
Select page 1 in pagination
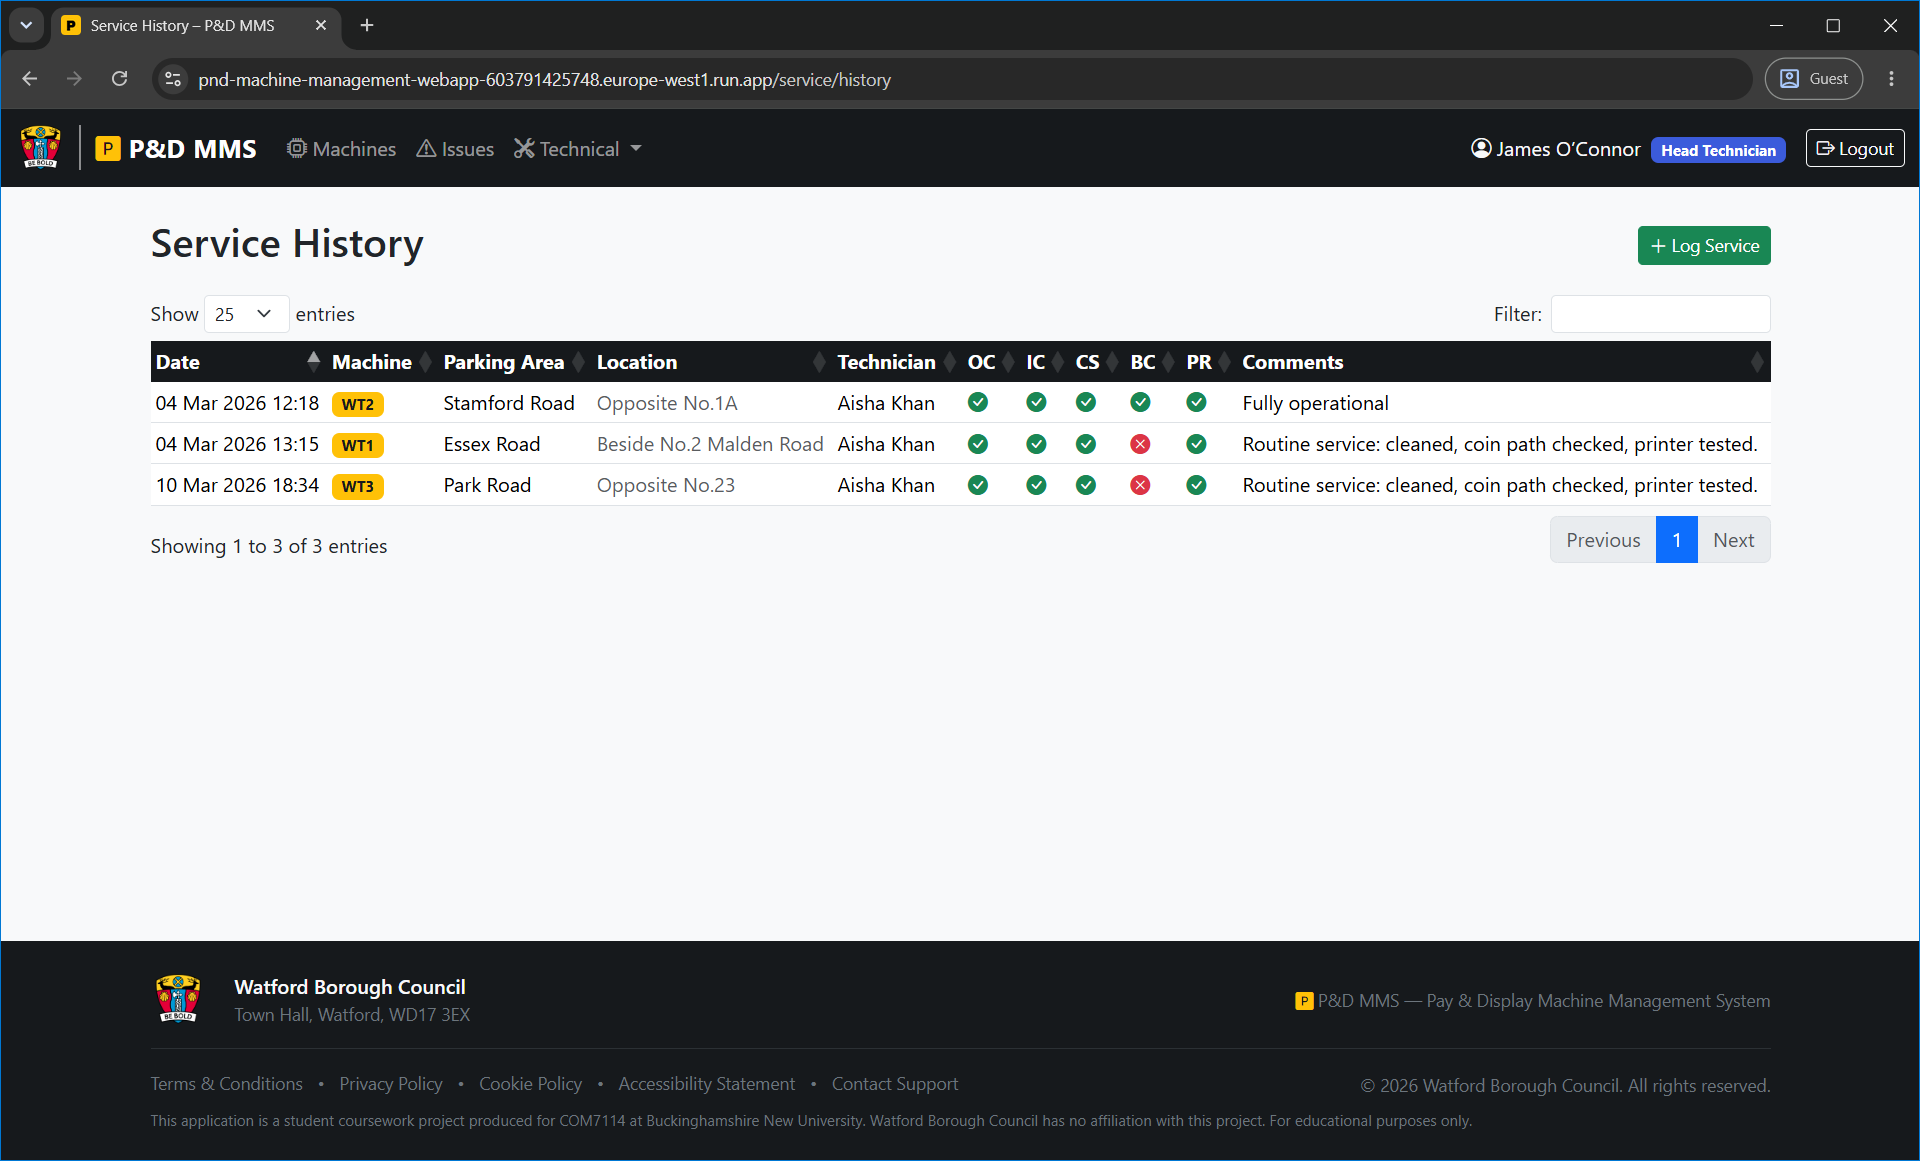[x=1677, y=540]
